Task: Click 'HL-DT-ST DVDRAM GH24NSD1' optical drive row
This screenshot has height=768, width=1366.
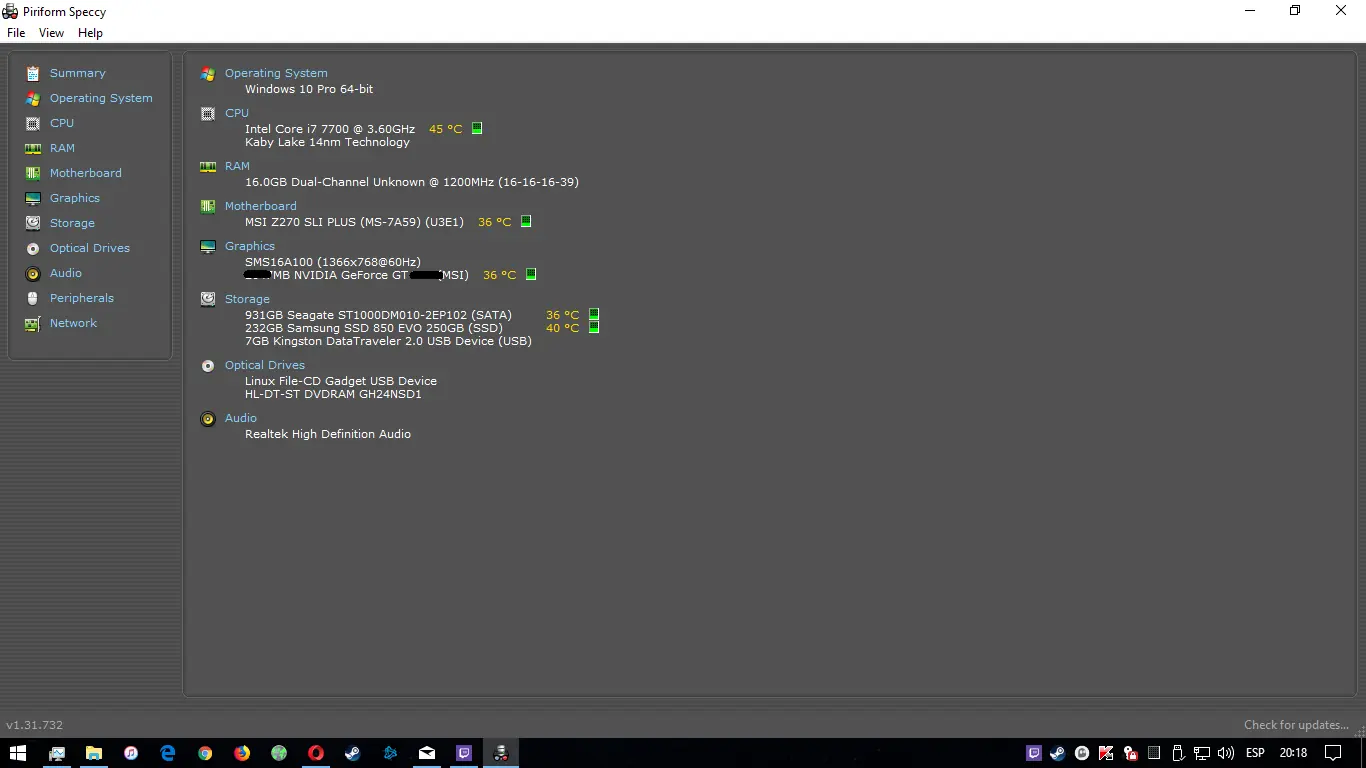Action: click(x=333, y=394)
